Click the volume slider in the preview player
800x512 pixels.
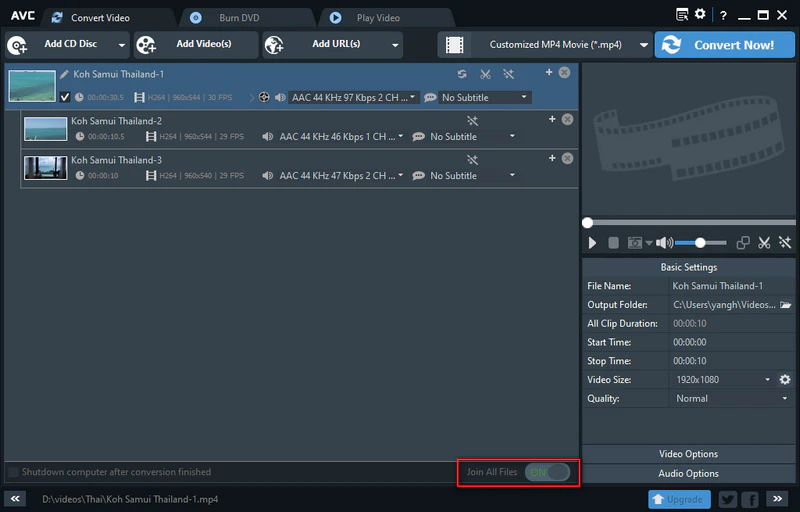tap(700, 243)
